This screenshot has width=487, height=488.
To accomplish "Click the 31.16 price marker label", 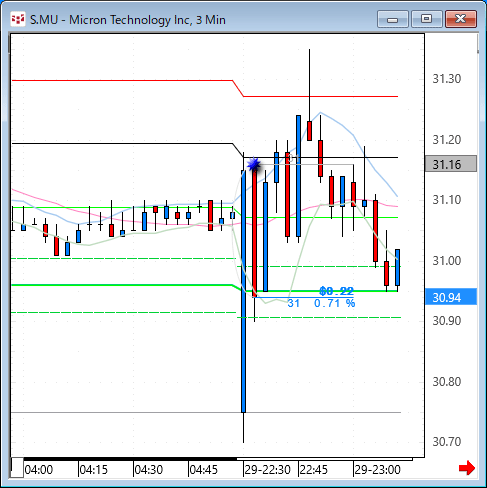I will tap(451, 164).
